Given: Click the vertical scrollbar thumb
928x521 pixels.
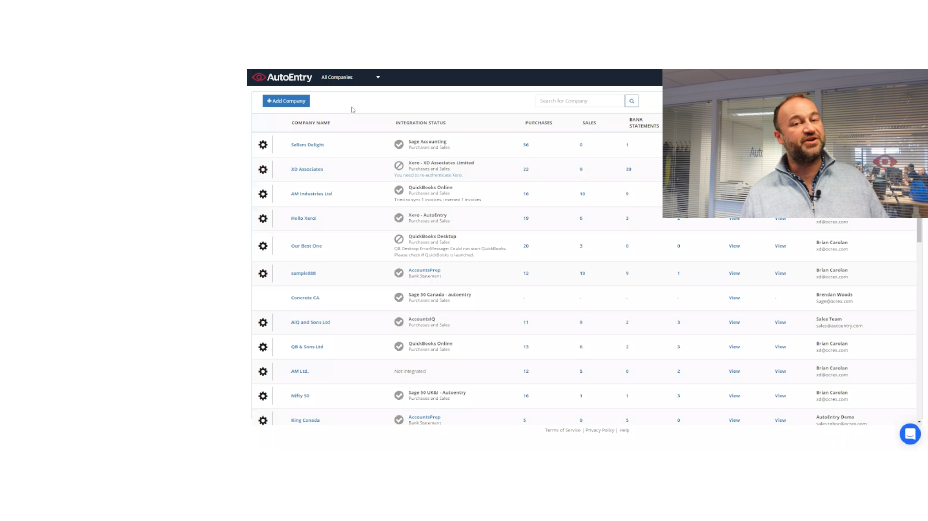Looking at the screenshot, I should pos(919,230).
